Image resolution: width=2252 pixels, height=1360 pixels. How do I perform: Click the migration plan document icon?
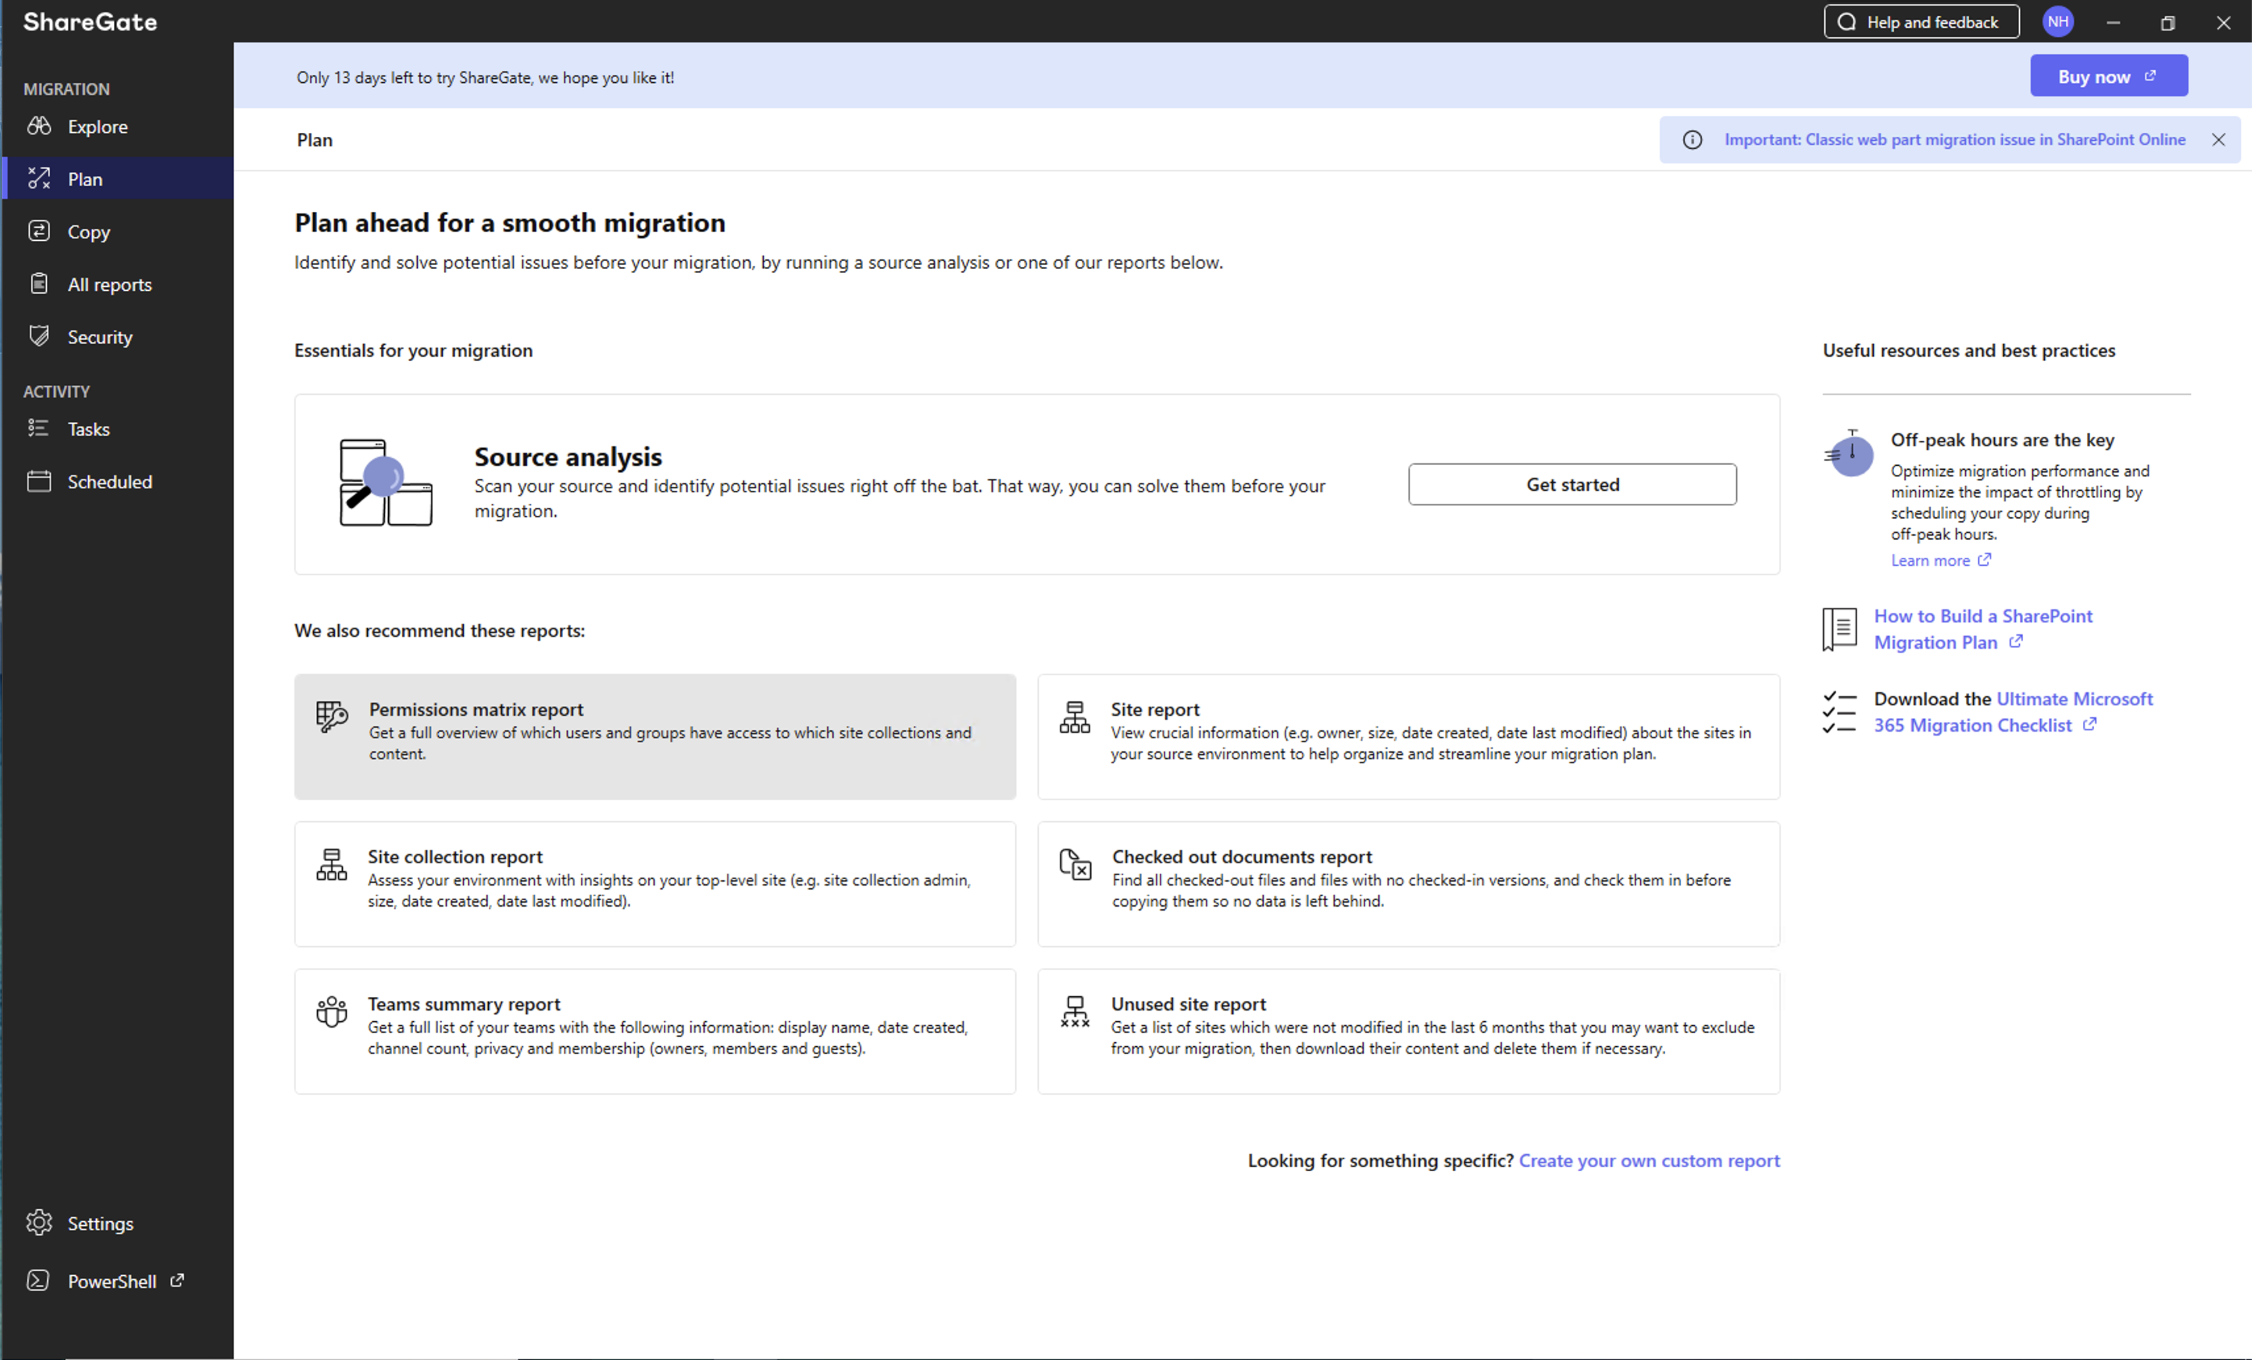coord(1839,629)
